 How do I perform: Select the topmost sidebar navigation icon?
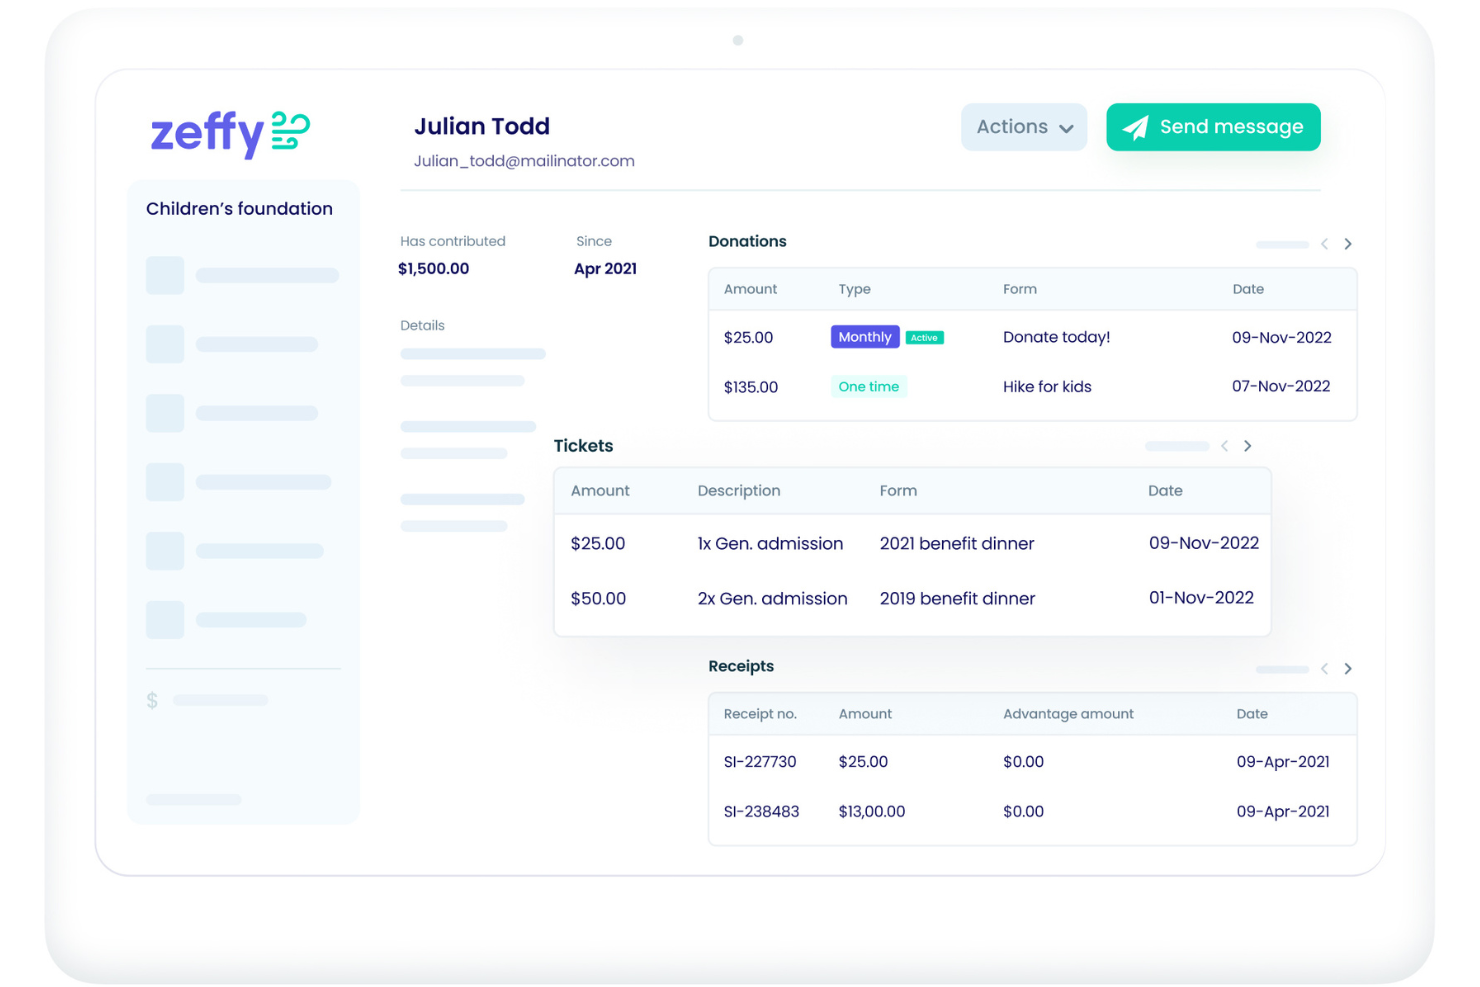point(165,275)
